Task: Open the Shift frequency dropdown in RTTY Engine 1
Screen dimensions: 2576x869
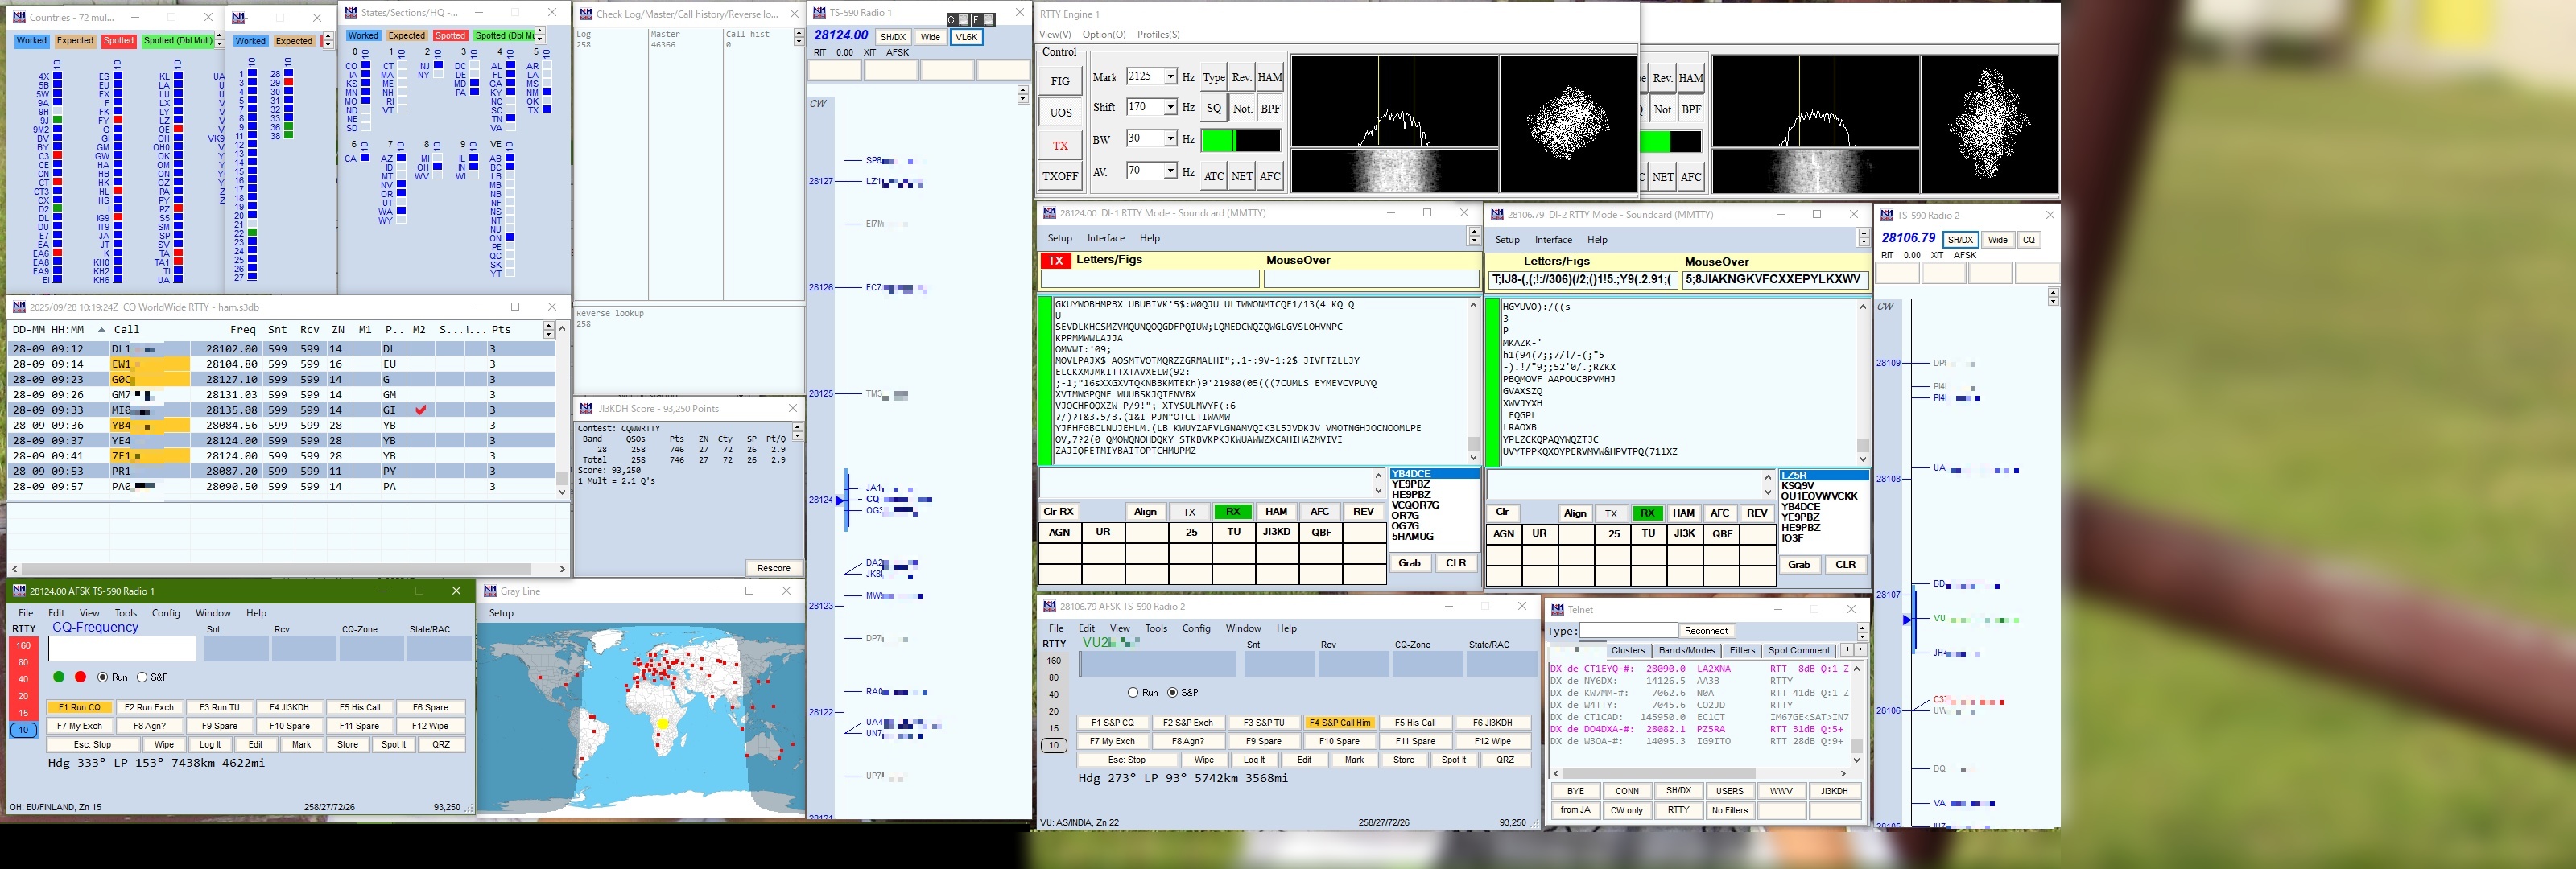Action: (x=1169, y=107)
